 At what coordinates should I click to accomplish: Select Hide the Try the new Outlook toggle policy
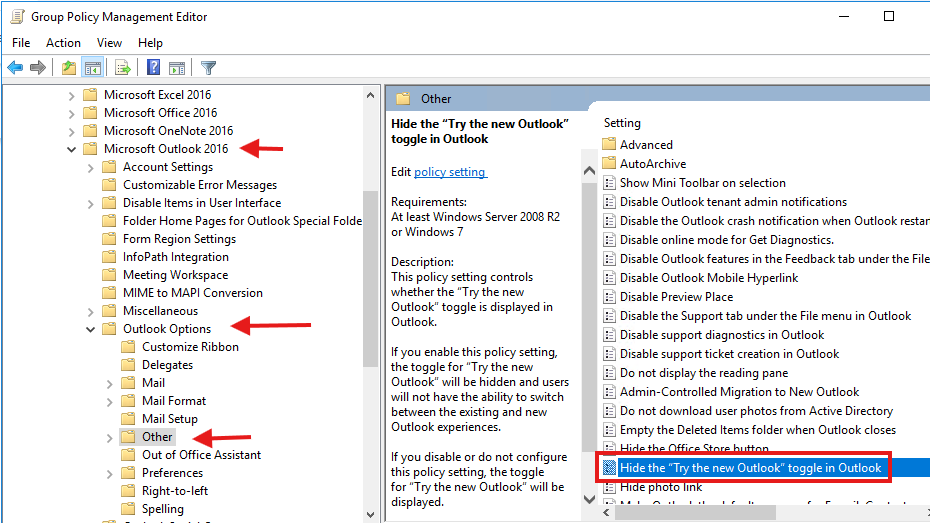tap(750, 467)
